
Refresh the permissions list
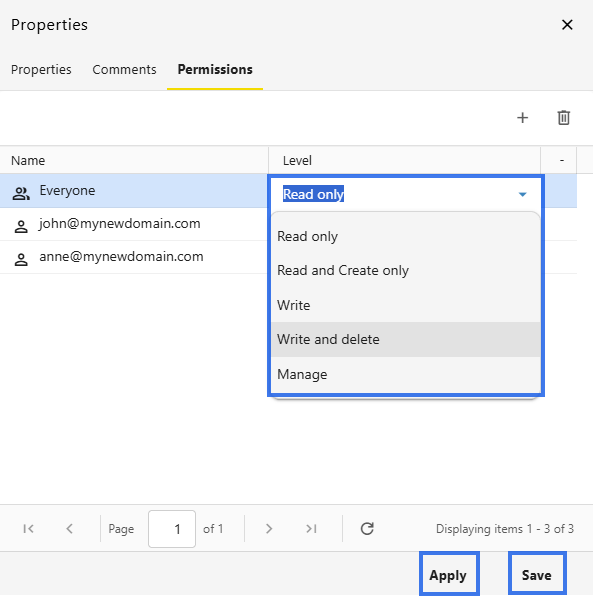point(367,529)
